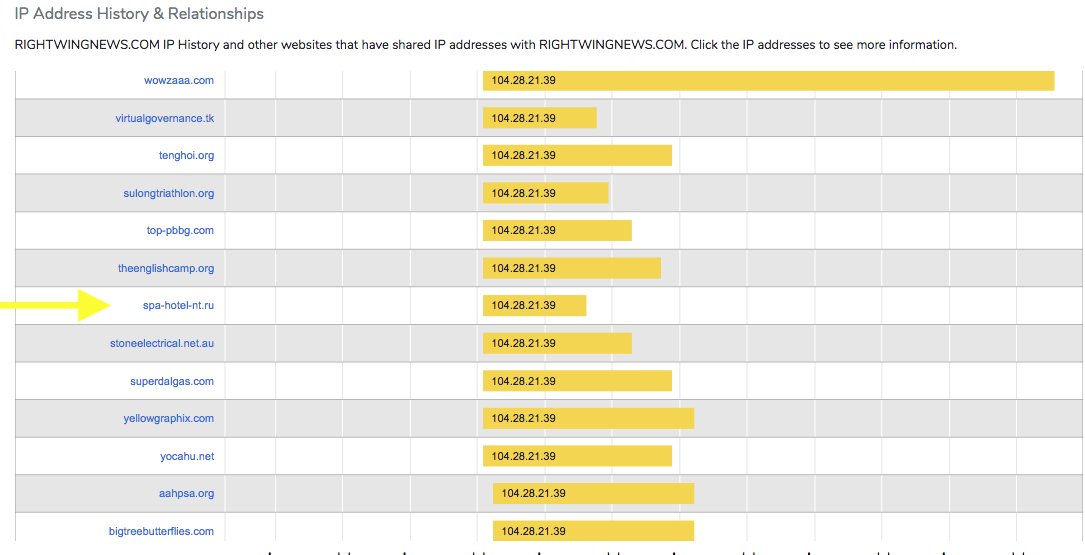Image resolution: width=1085 pixels, height=555 pixels.
Task: Click the 104.28.21.39 bar for bigtreebutterflies.com
Action: (x=594, y=531)
